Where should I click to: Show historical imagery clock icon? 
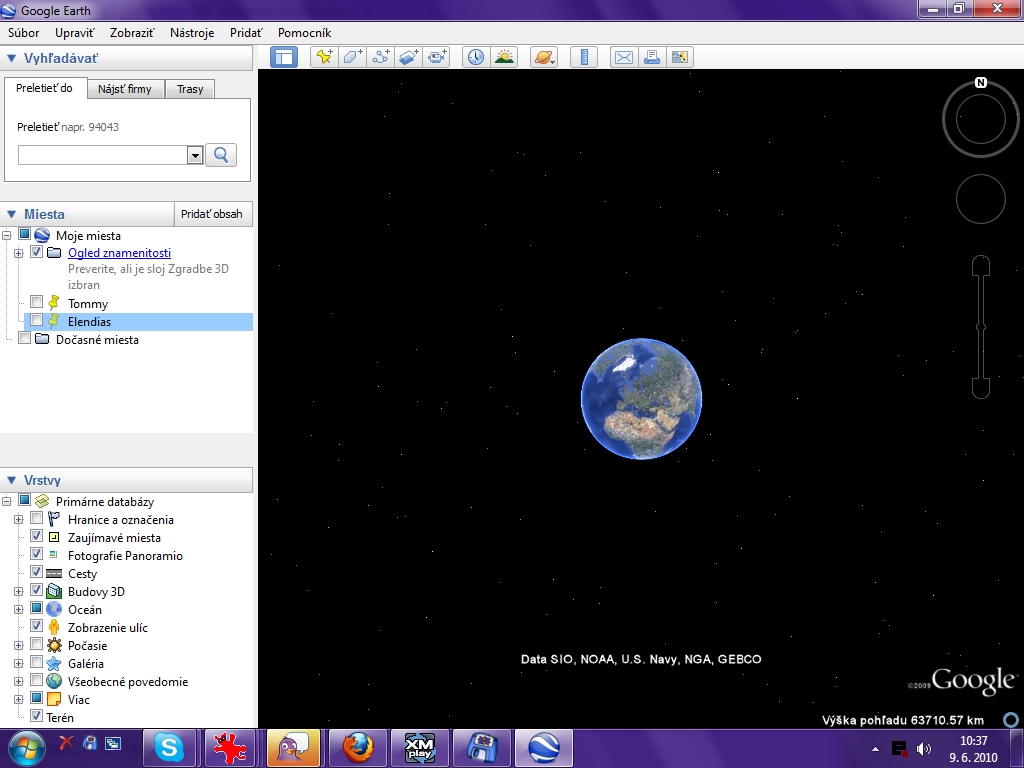476,57
